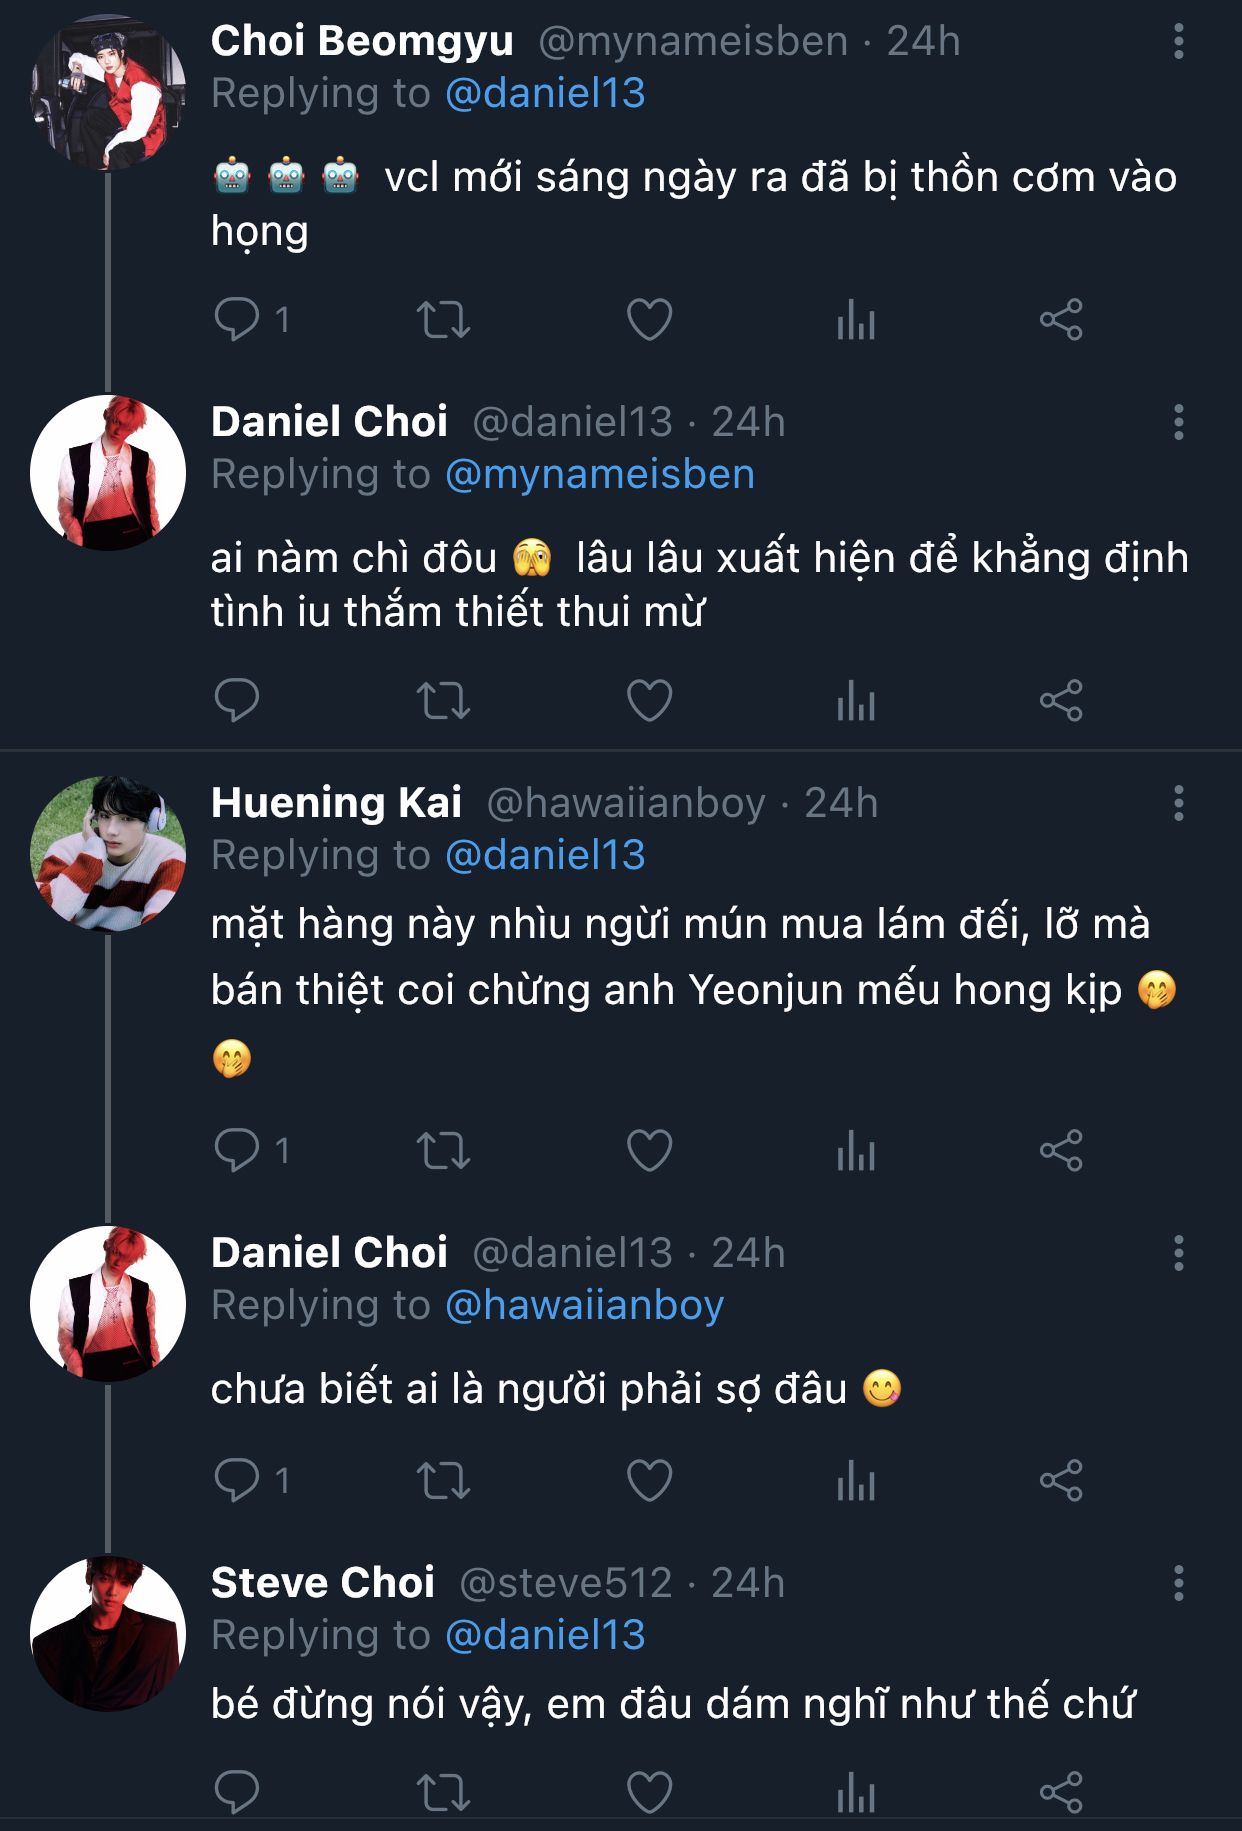Click @daniel13 link in Choi Beomgyu's reply

545,93
